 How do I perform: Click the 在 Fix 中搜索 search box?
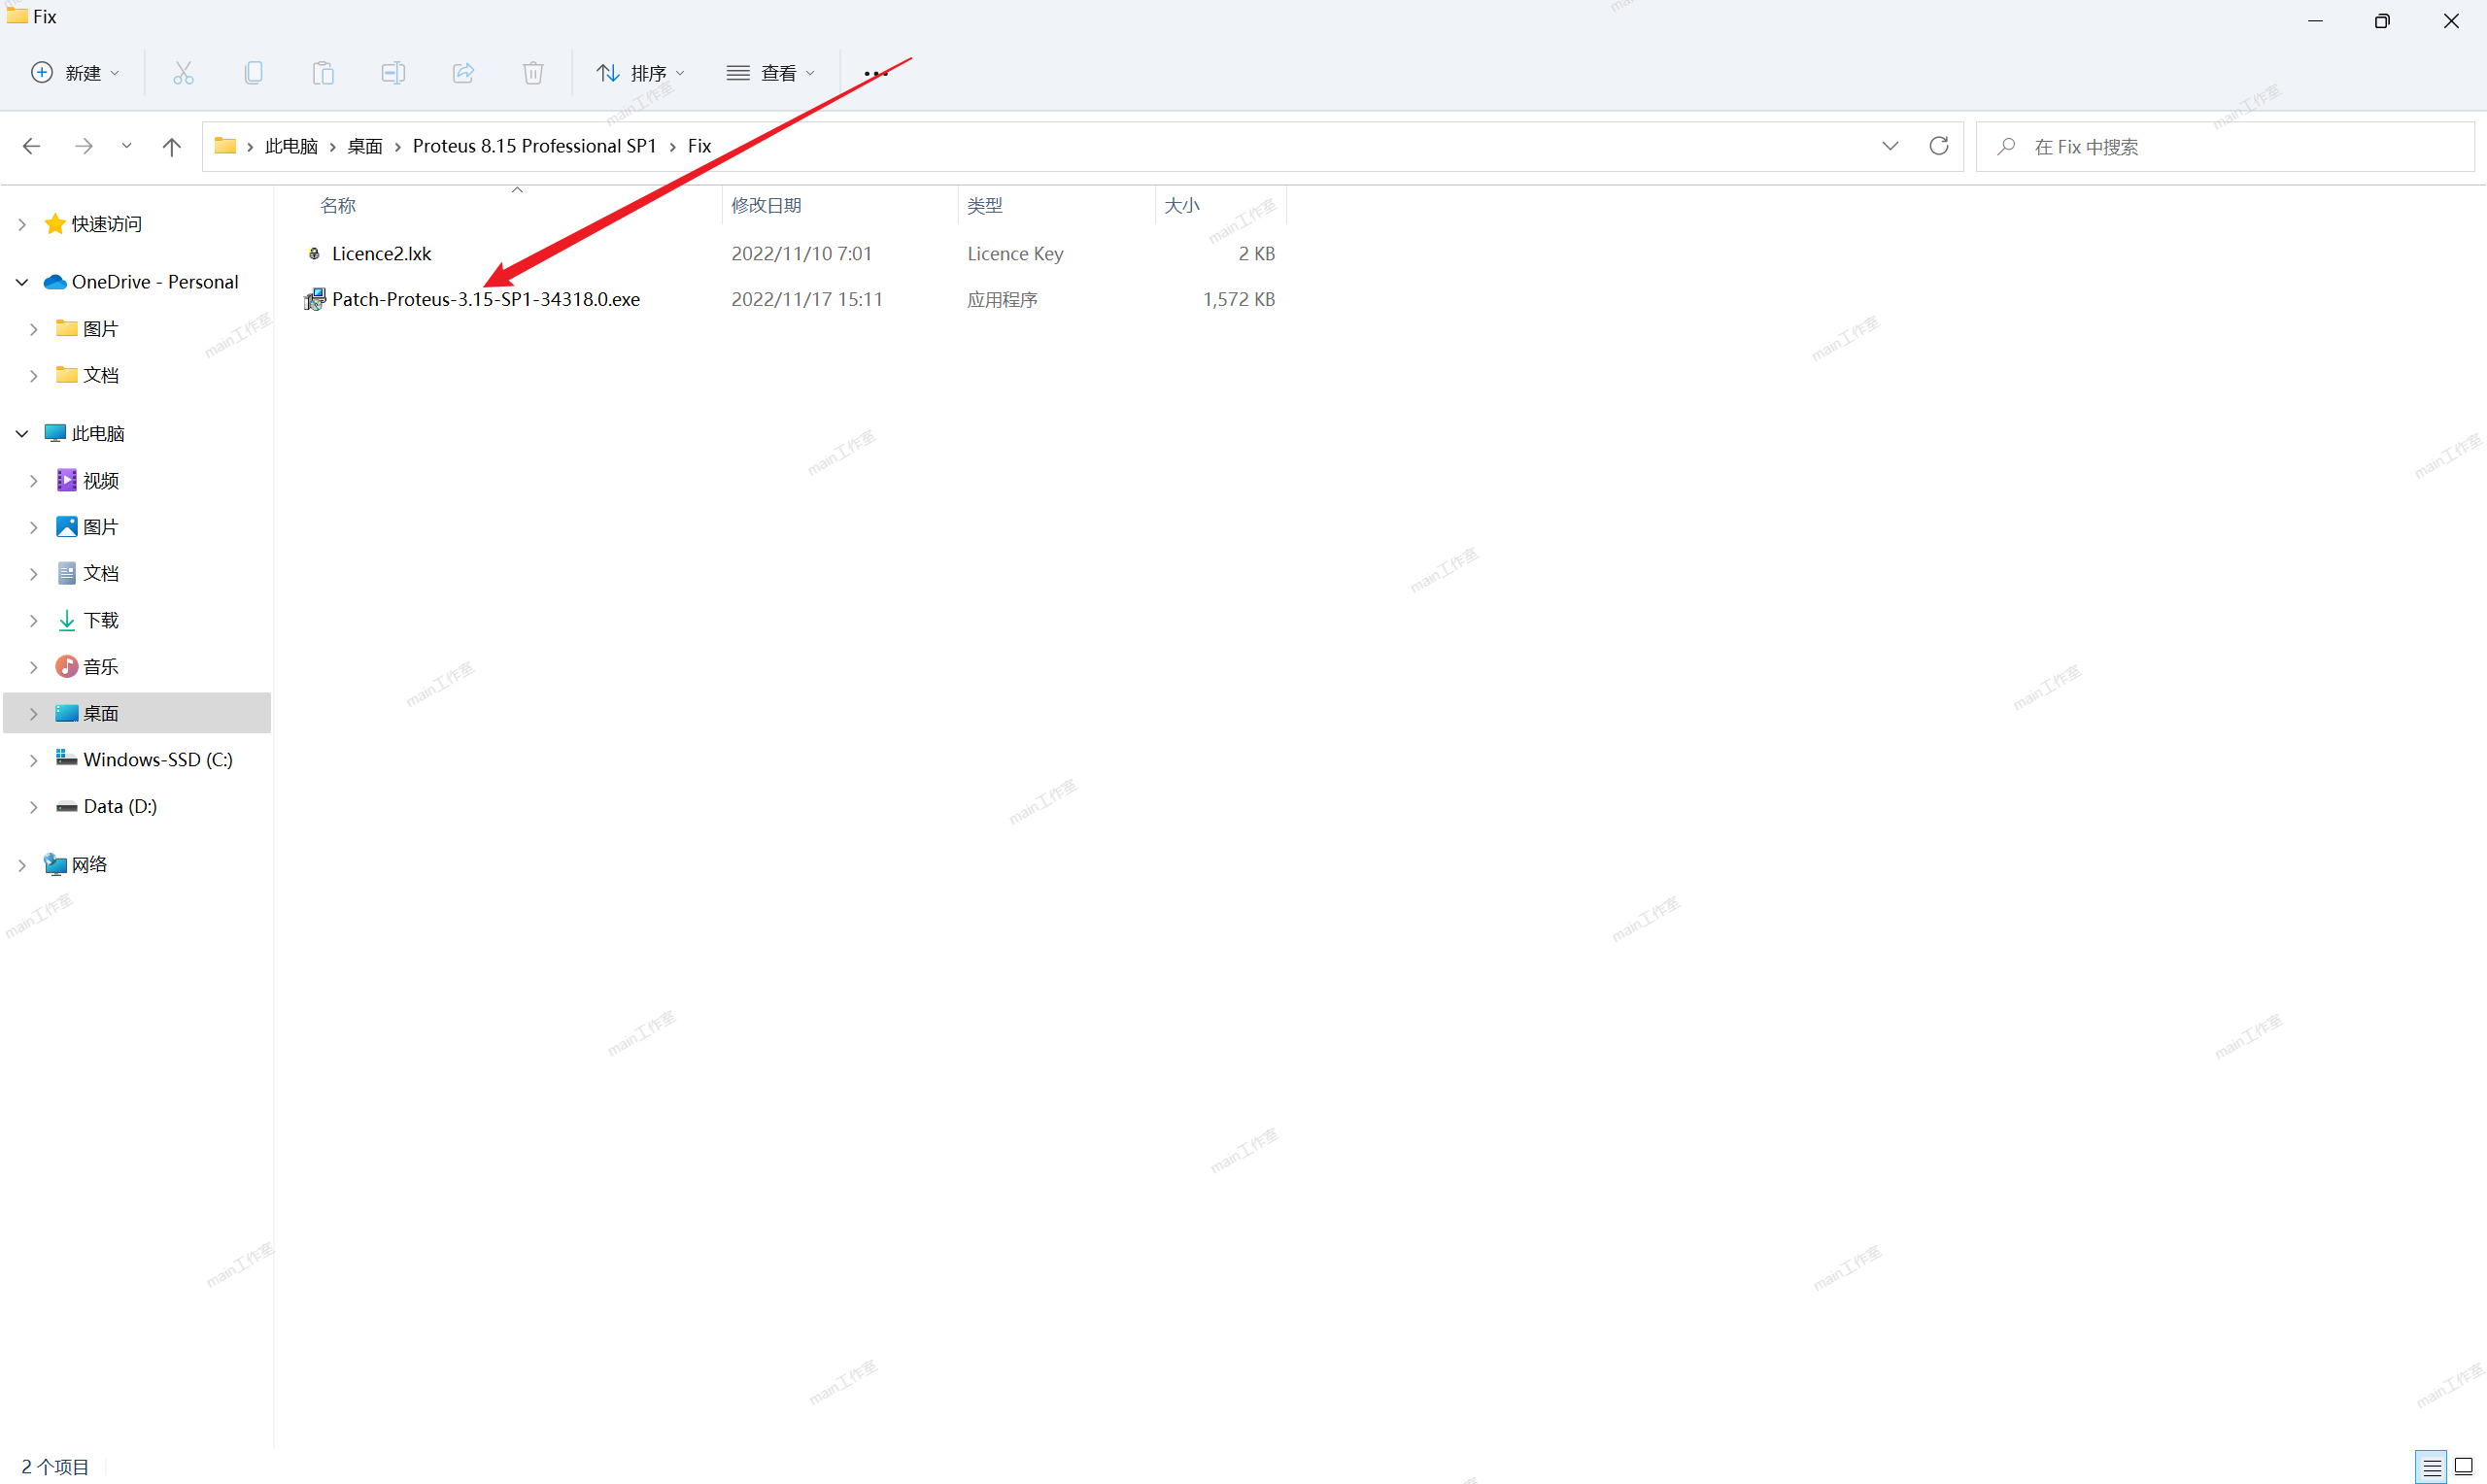tap(2225, 146)
